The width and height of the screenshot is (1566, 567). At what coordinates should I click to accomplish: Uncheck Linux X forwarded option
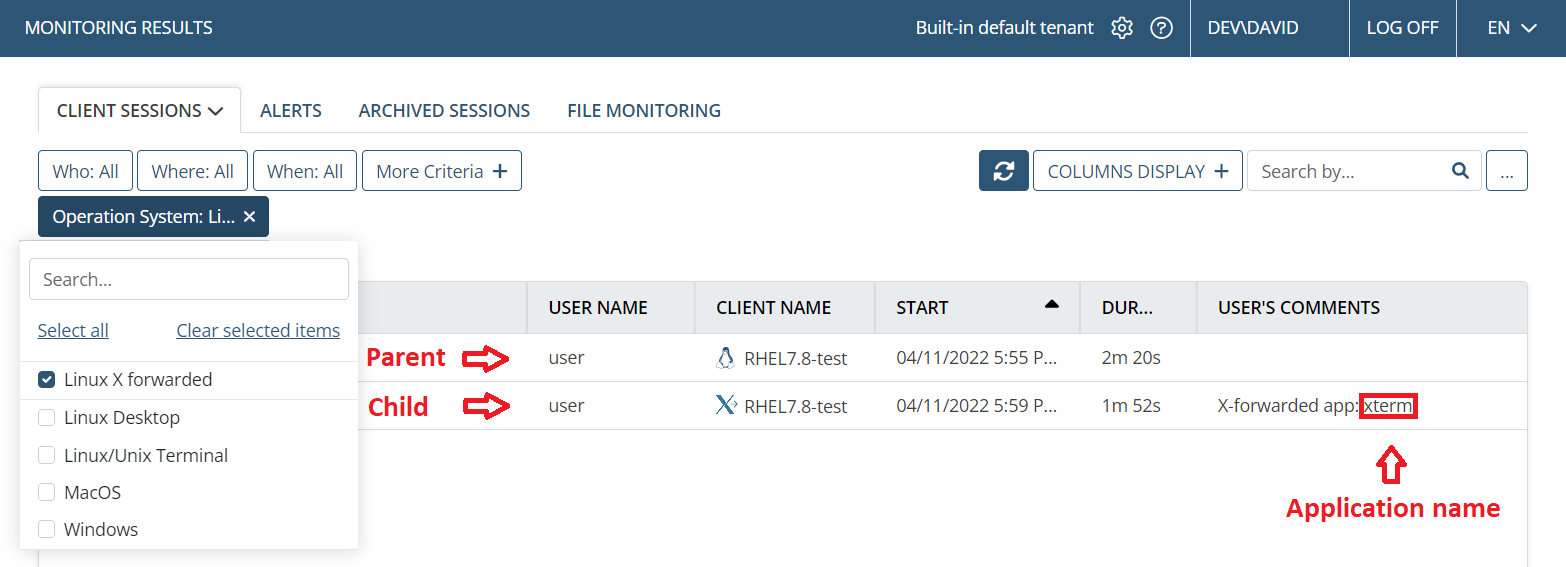pyautogui.click(x=46, y=380)
